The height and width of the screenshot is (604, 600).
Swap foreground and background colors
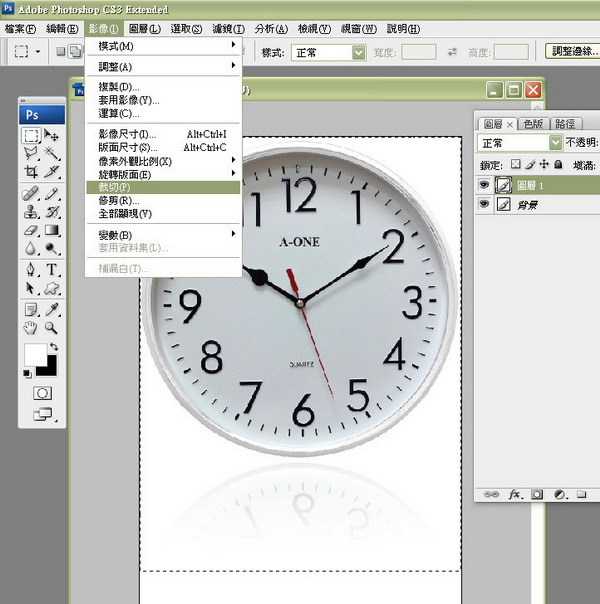click(x=54, y=346)
